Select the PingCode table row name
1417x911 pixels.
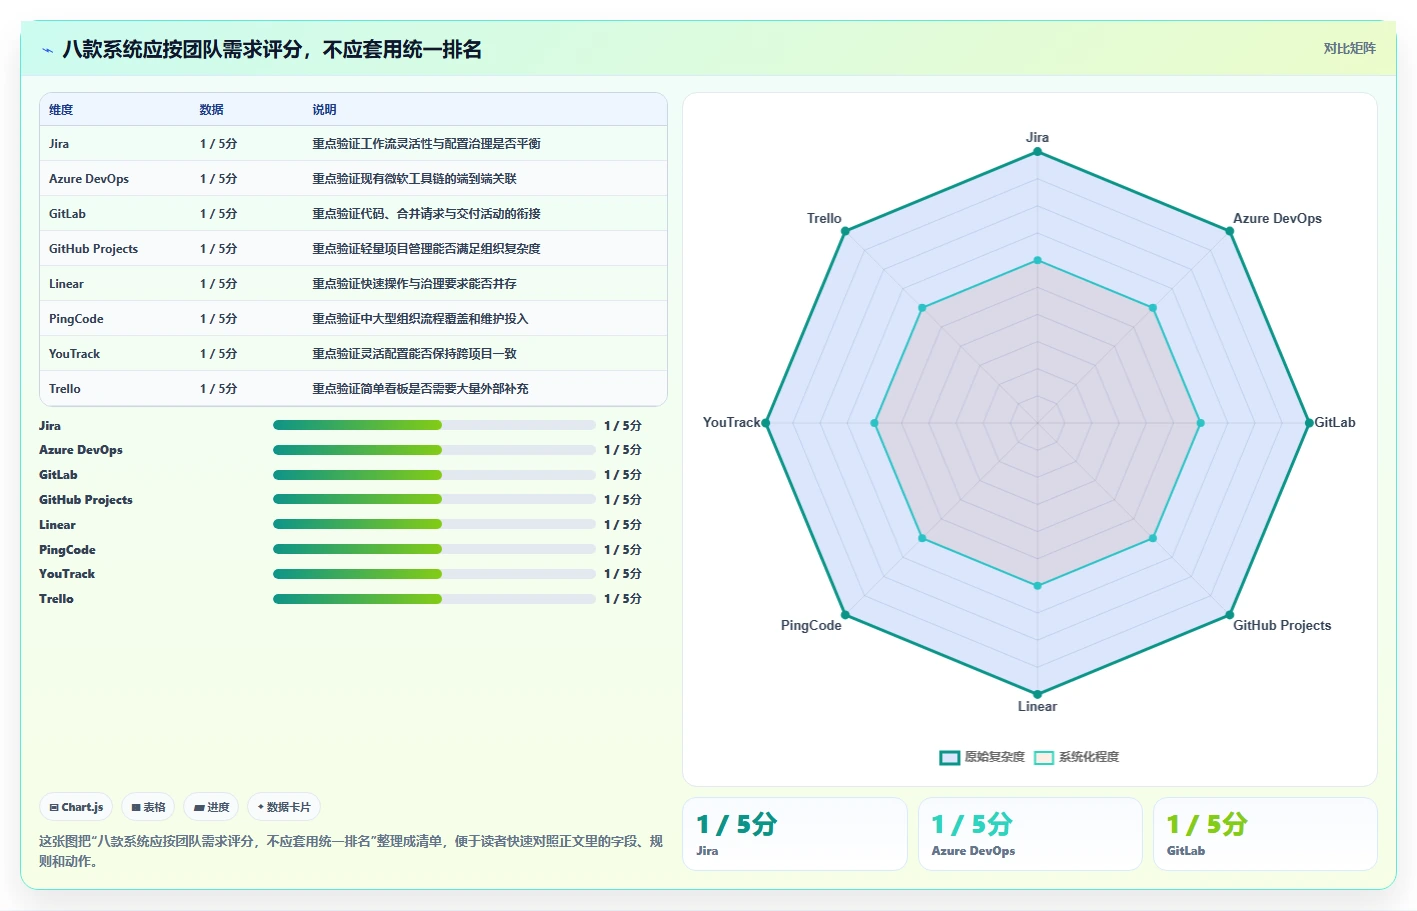pos(76,319)
